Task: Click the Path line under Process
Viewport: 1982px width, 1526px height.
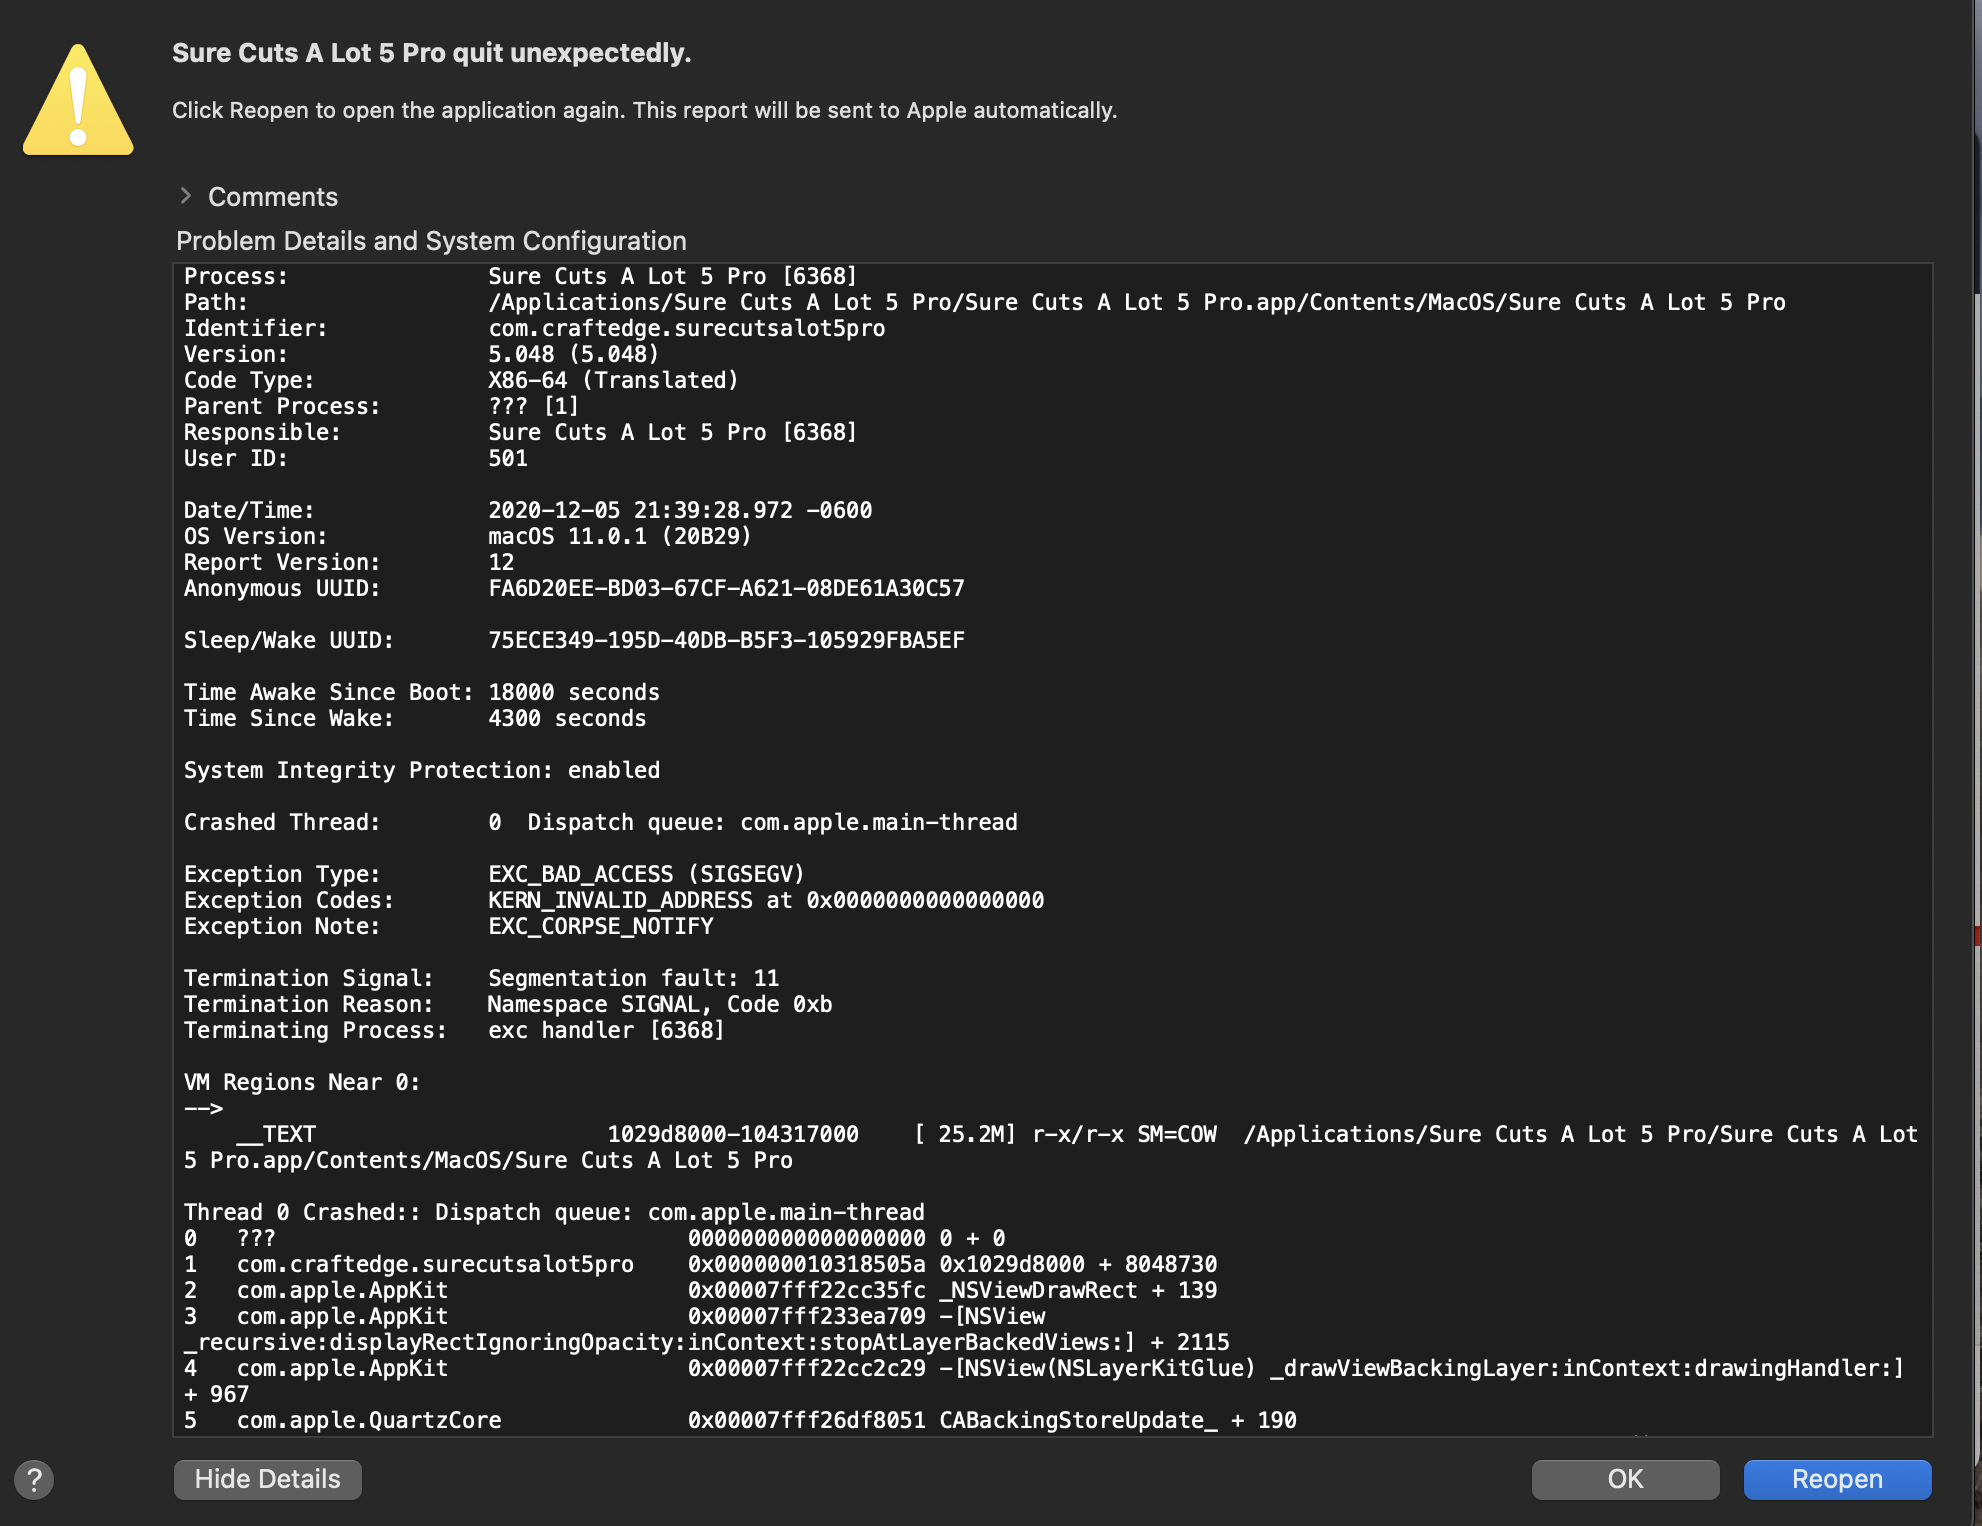Action: [x=984, y=302]
